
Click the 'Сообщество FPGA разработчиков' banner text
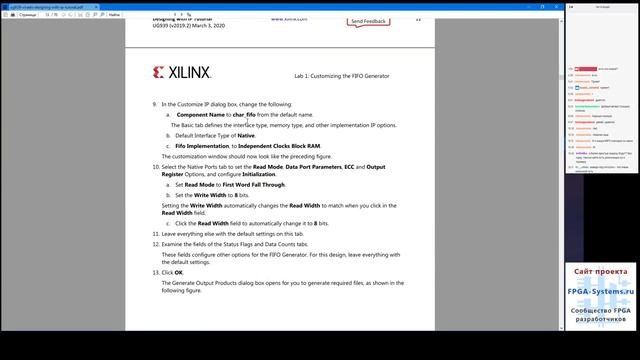[x=600, y=315]
